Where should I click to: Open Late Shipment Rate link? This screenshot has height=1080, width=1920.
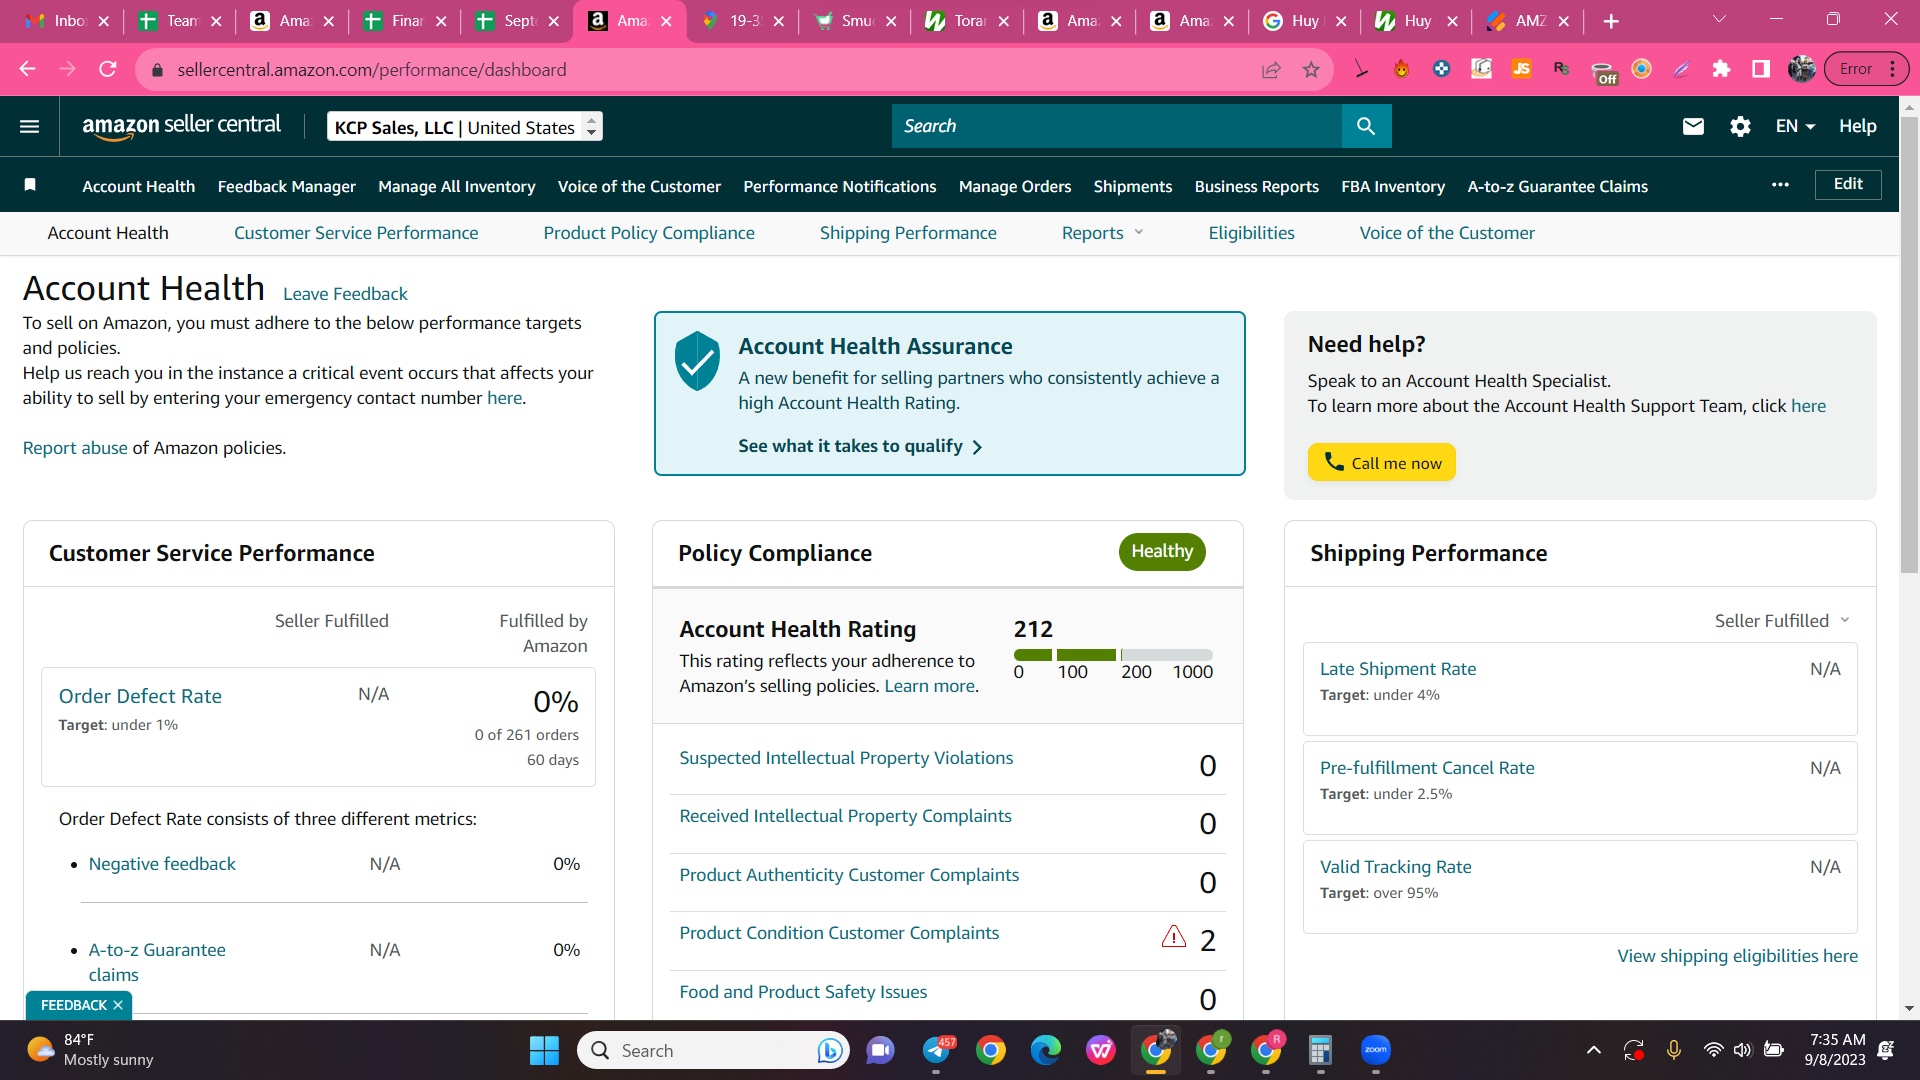(1398, 669)
